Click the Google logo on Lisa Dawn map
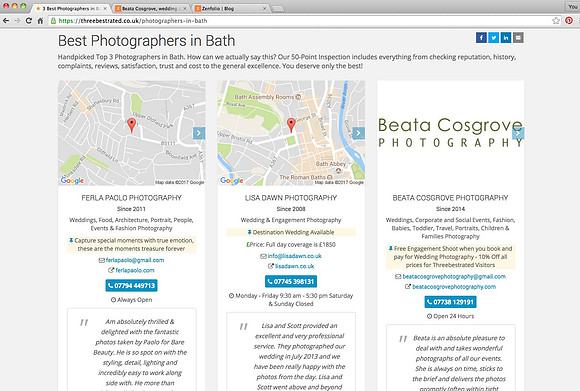The height and width of the screenshot is (391, 580). coord(232,181)
